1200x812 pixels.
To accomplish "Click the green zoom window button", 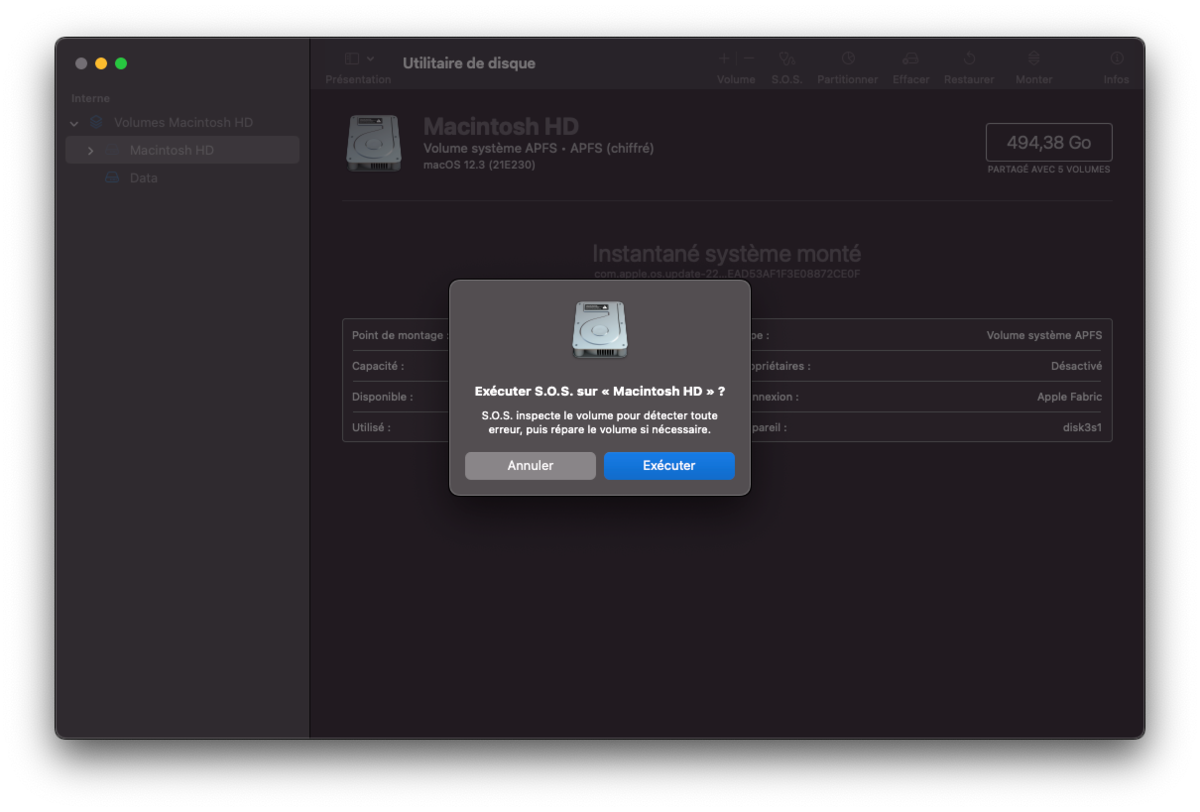I will coord(121,64).
